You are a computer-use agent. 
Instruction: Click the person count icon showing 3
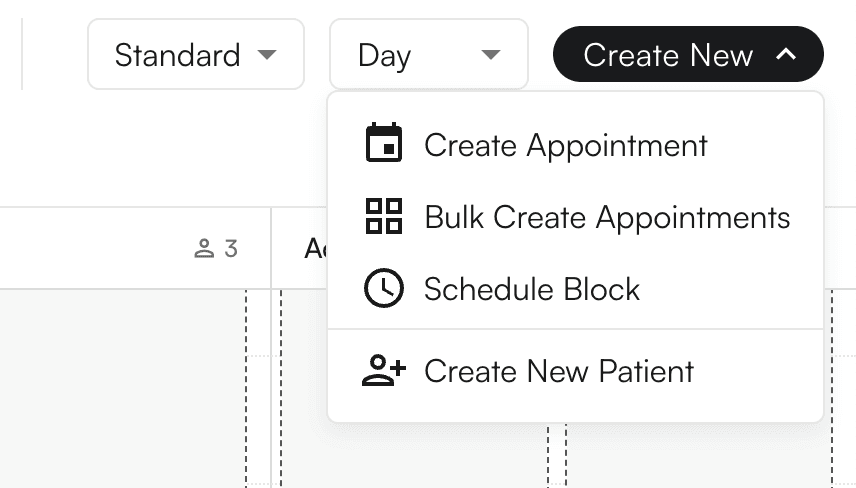pos(204,248)
